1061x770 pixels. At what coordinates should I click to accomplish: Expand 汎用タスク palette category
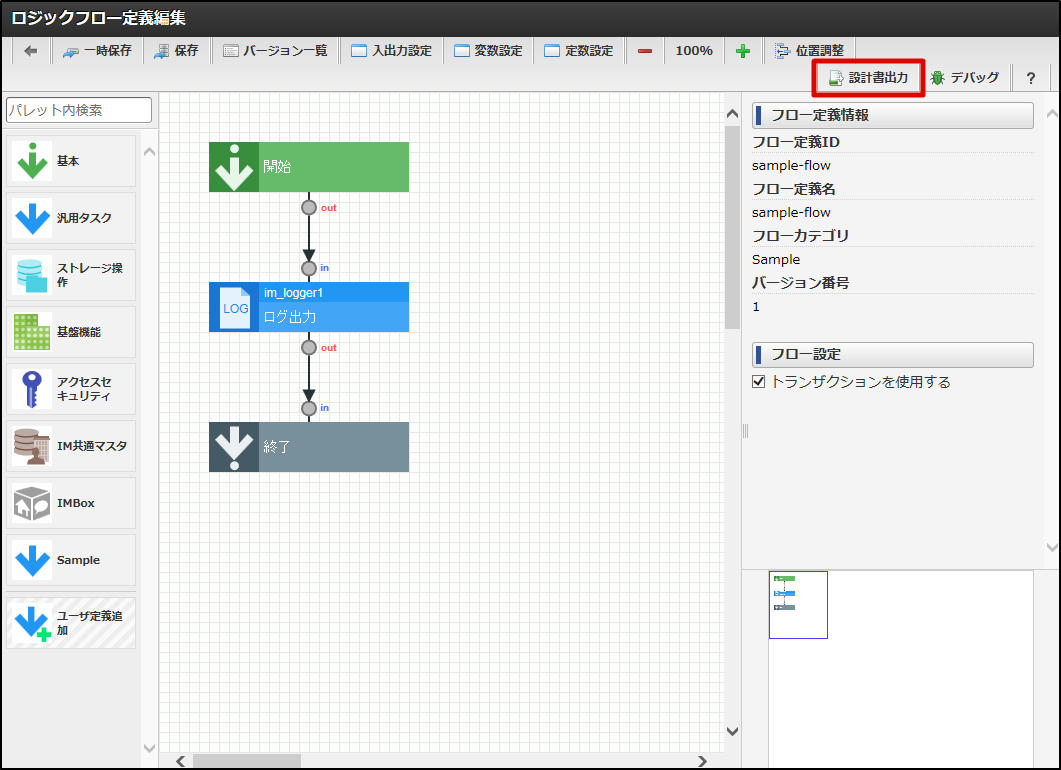71,218
